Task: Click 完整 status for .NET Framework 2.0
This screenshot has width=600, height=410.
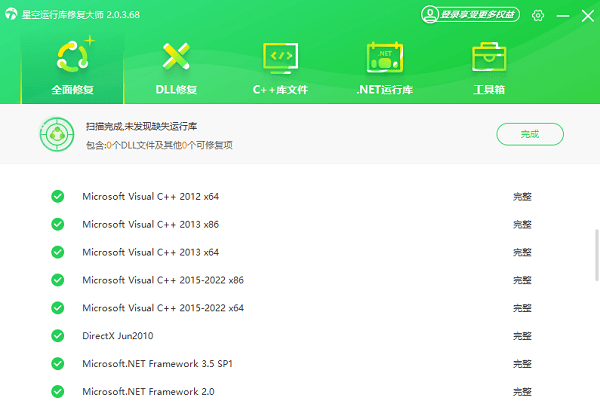Action: pyautogui.click(x=522, y=392)
